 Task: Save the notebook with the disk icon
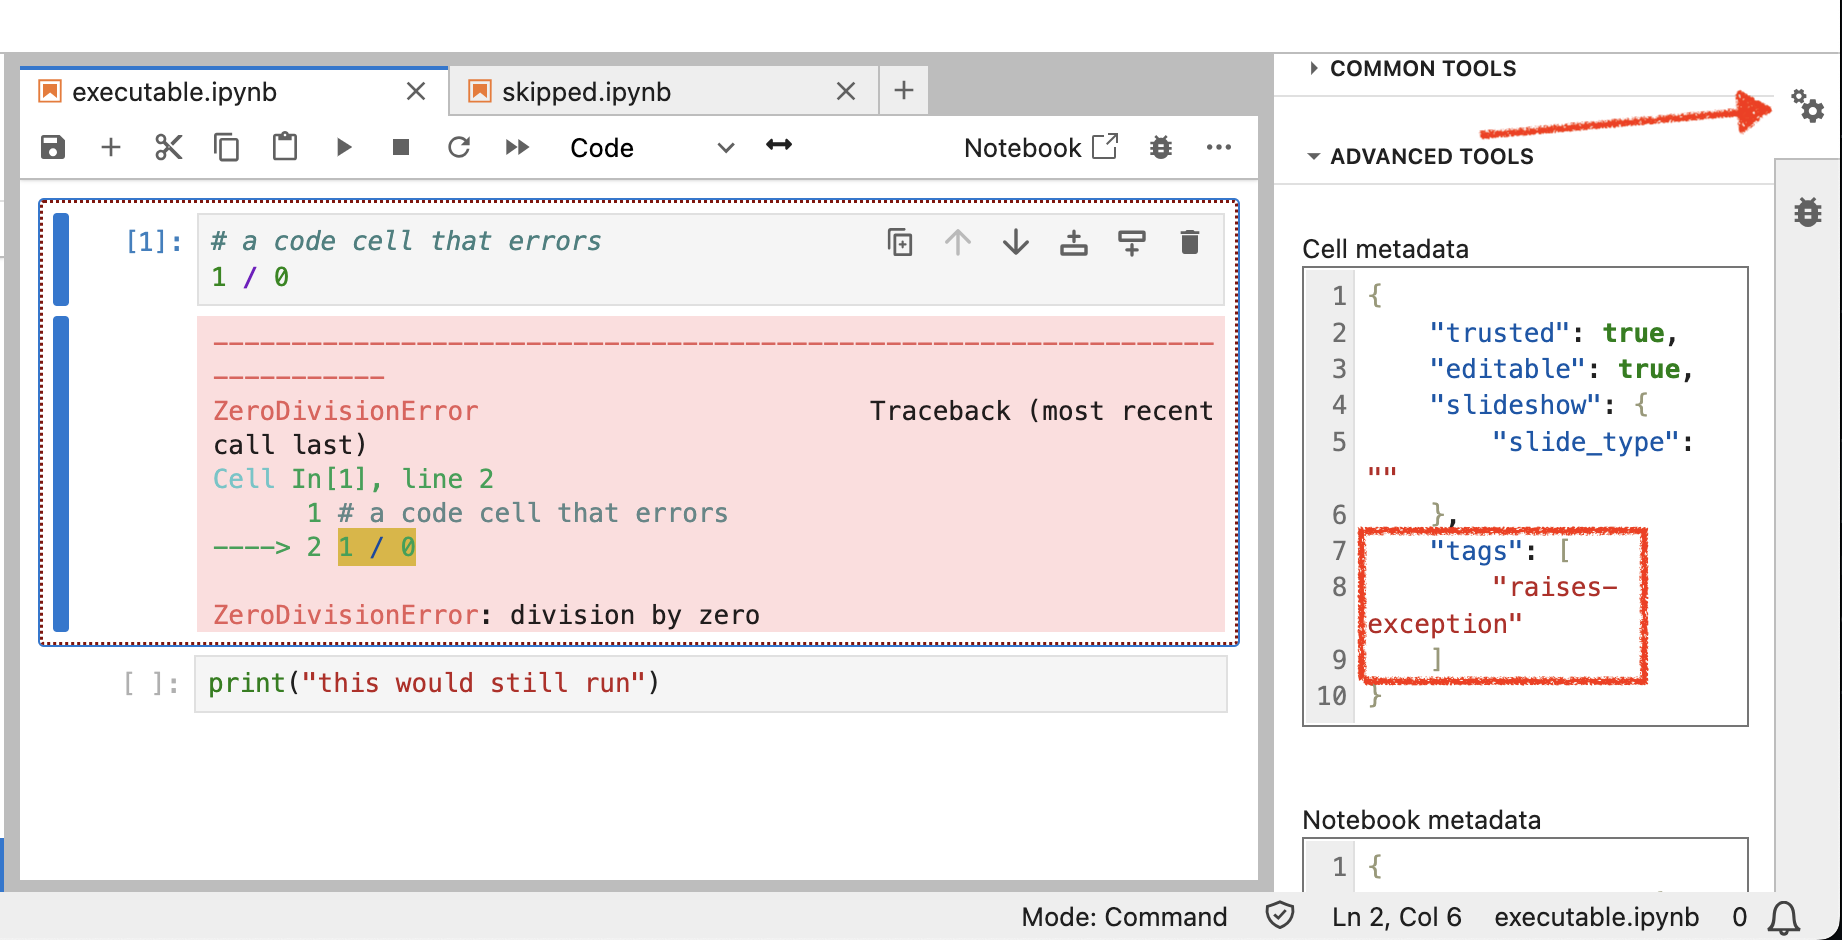point(53,148)
